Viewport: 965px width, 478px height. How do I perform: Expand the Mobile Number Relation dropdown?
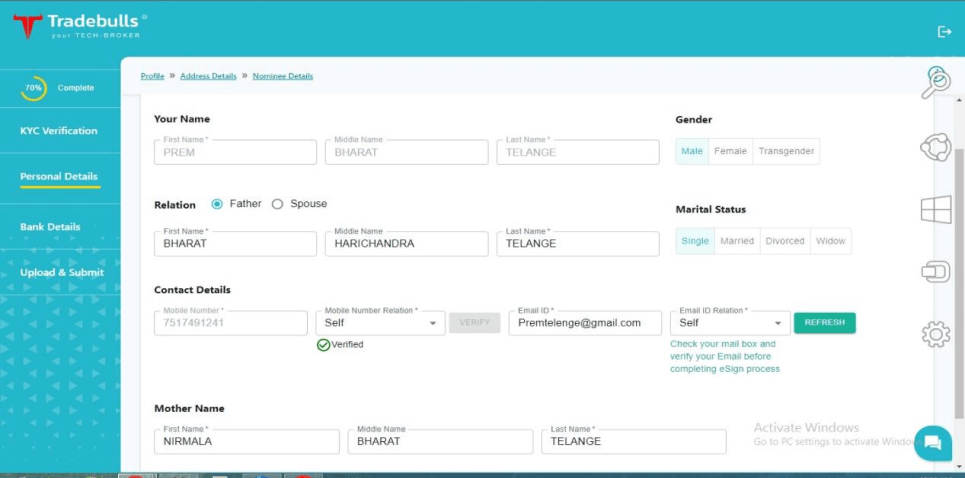[381, 323]
